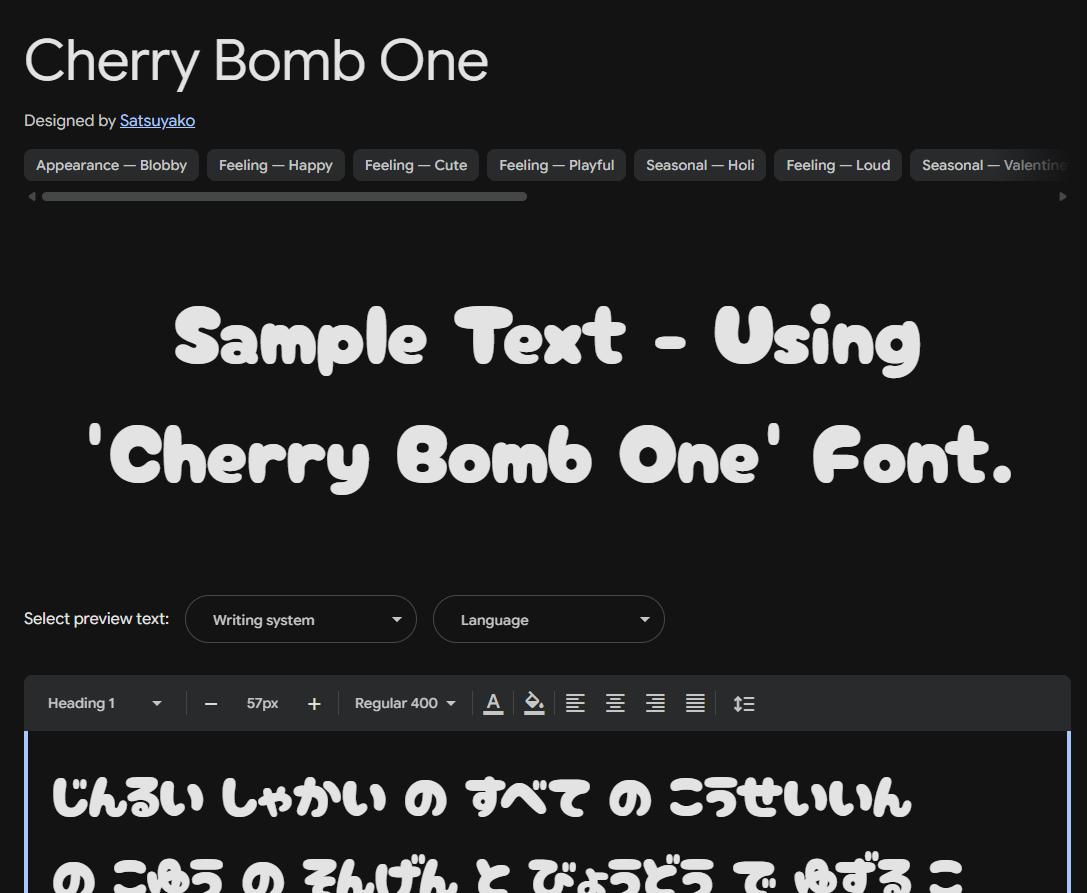Select the Feeling — Loud tag

tap(838, 165)
